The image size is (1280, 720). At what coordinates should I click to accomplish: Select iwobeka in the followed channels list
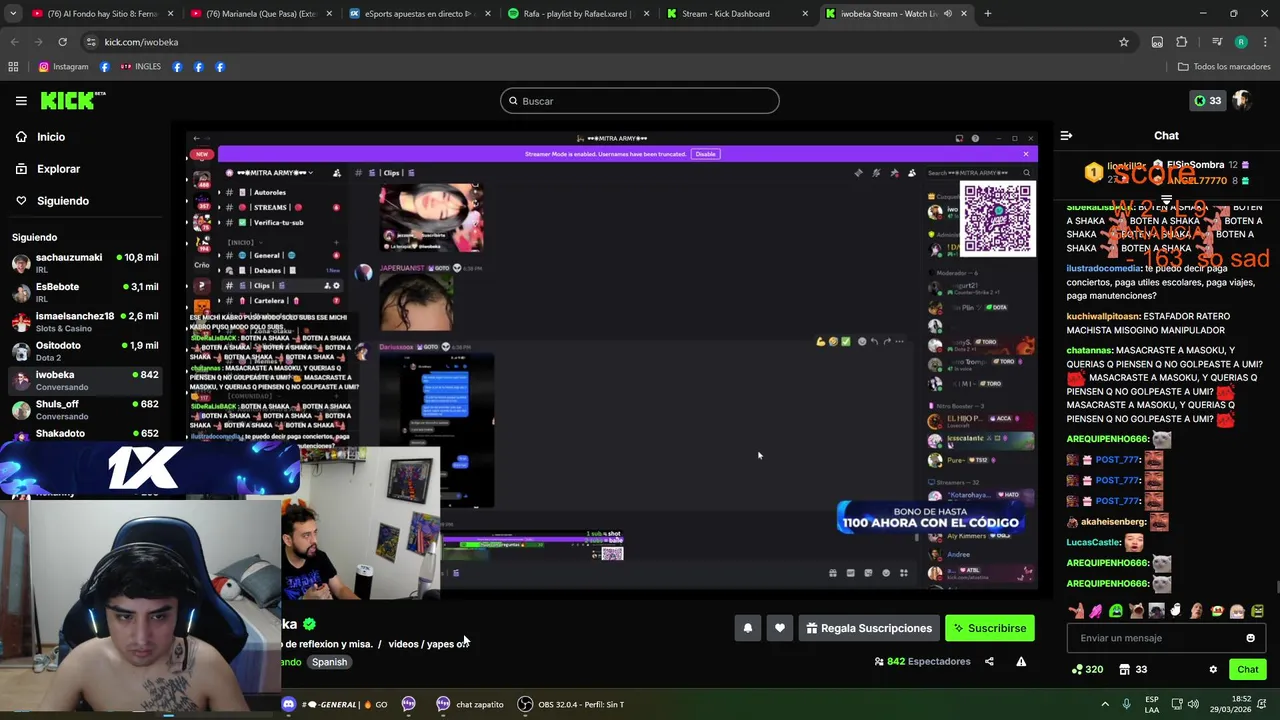click(x=85, y=380)
